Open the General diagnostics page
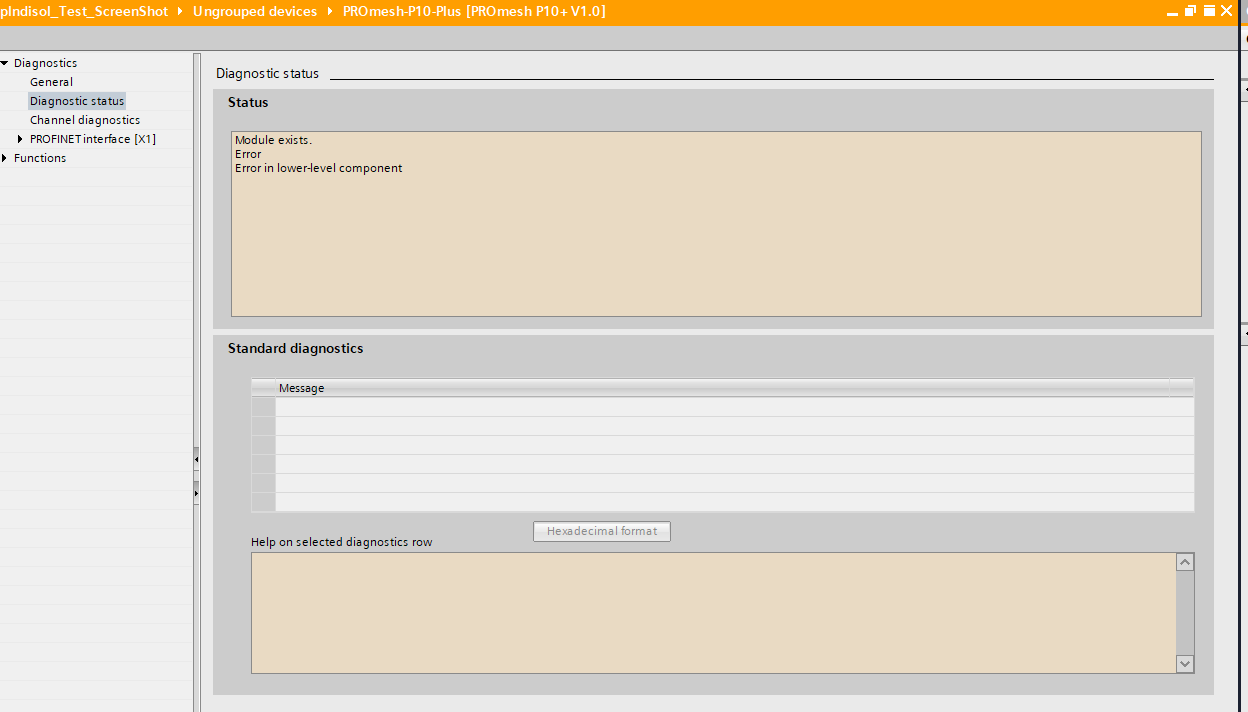This screenshot has height=712, width=1248. (x=51, y=82)
